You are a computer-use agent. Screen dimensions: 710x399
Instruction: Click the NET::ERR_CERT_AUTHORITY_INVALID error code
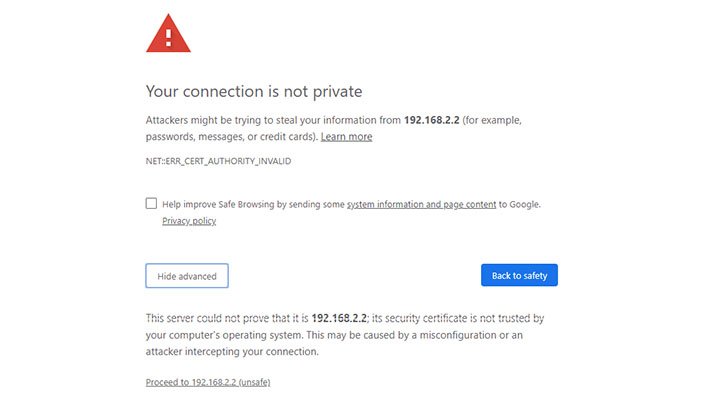[x=218, y=161]
